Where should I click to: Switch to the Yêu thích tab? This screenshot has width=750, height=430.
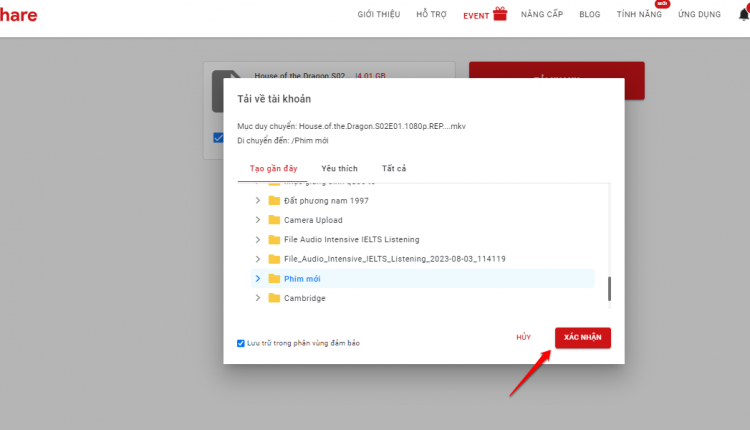pyautogui.click(x=339, y=168)
